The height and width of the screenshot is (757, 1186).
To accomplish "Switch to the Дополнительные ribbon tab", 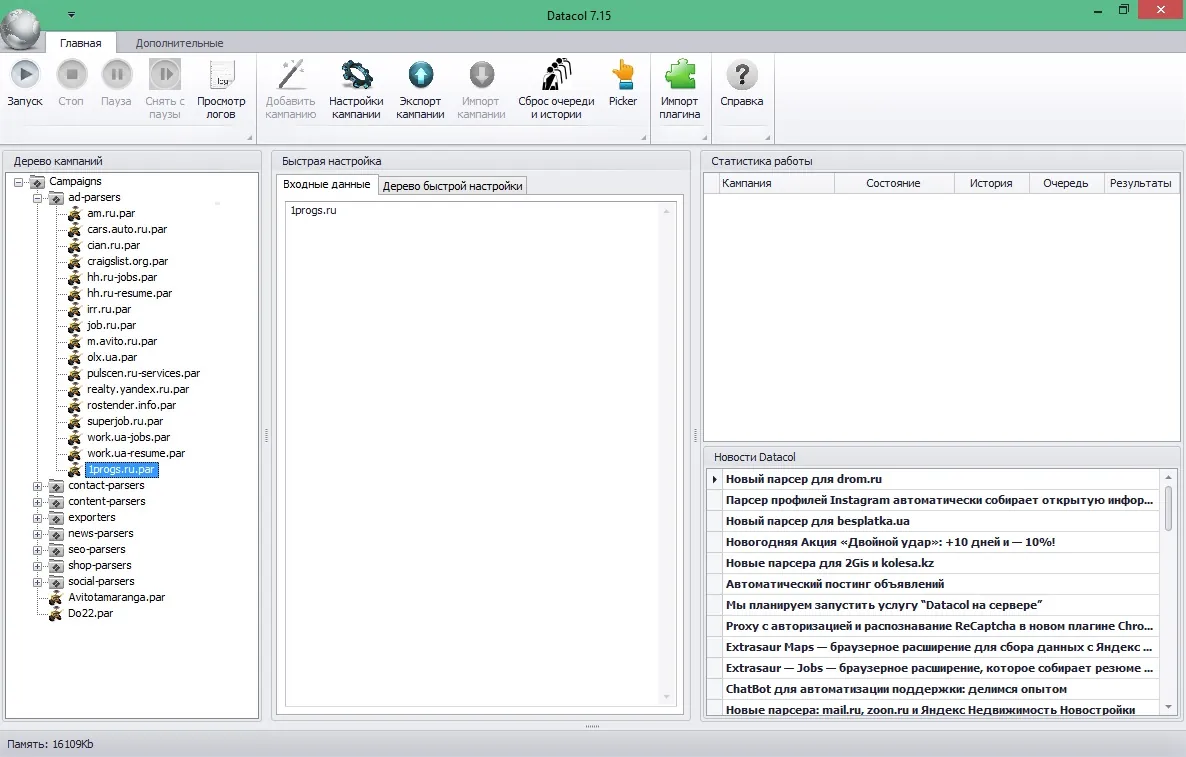I will (x=179, y=43).
